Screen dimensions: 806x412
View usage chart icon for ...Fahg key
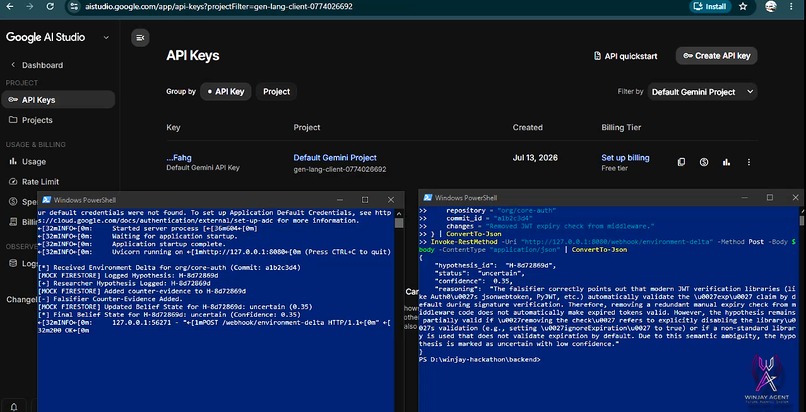[726, 162]
